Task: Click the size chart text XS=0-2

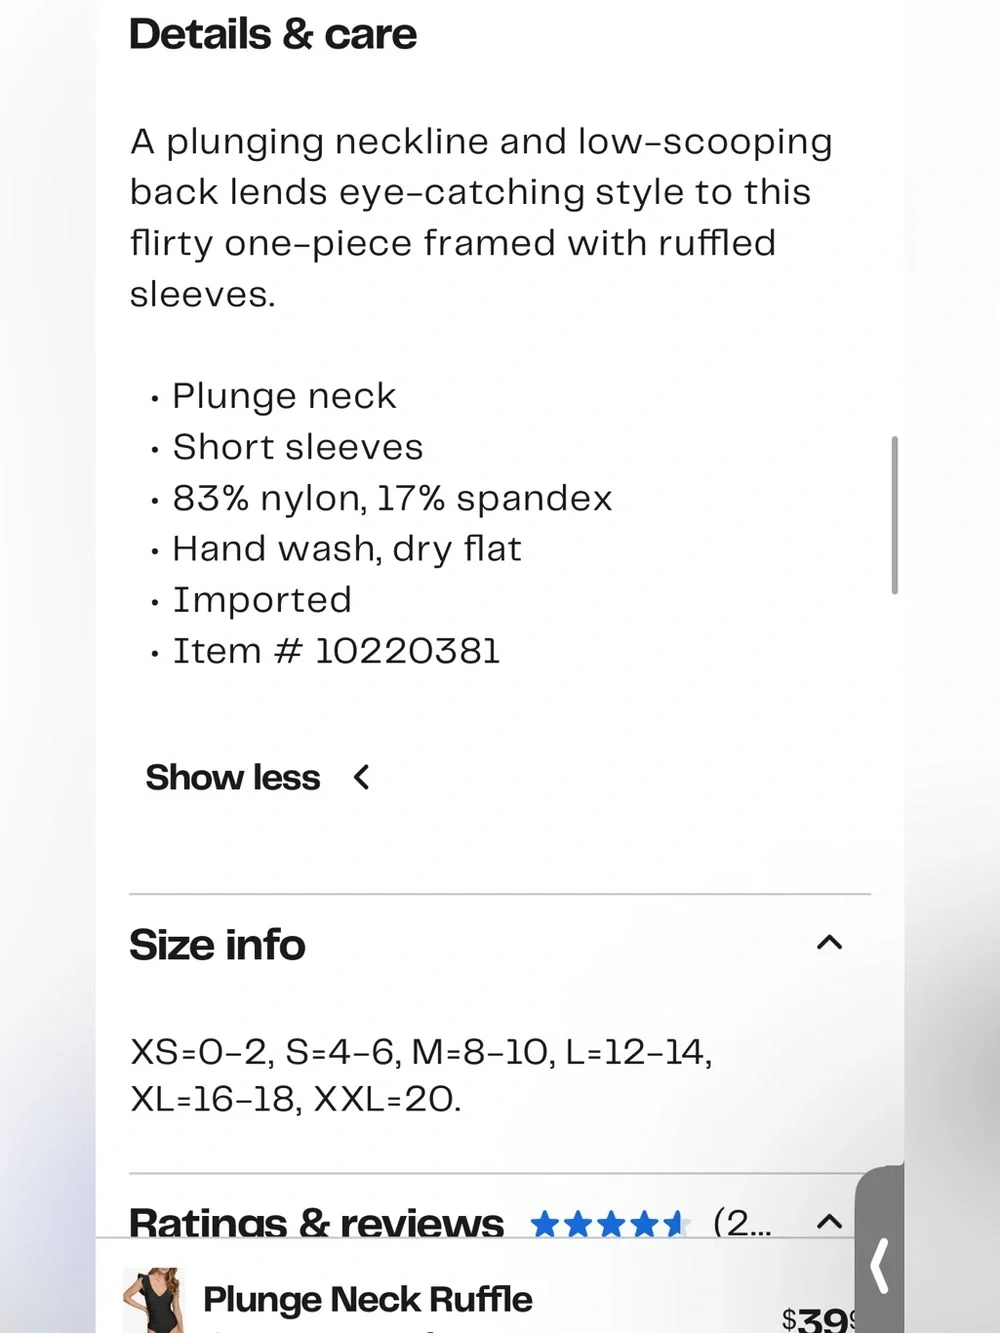Action: point(200,1052)
